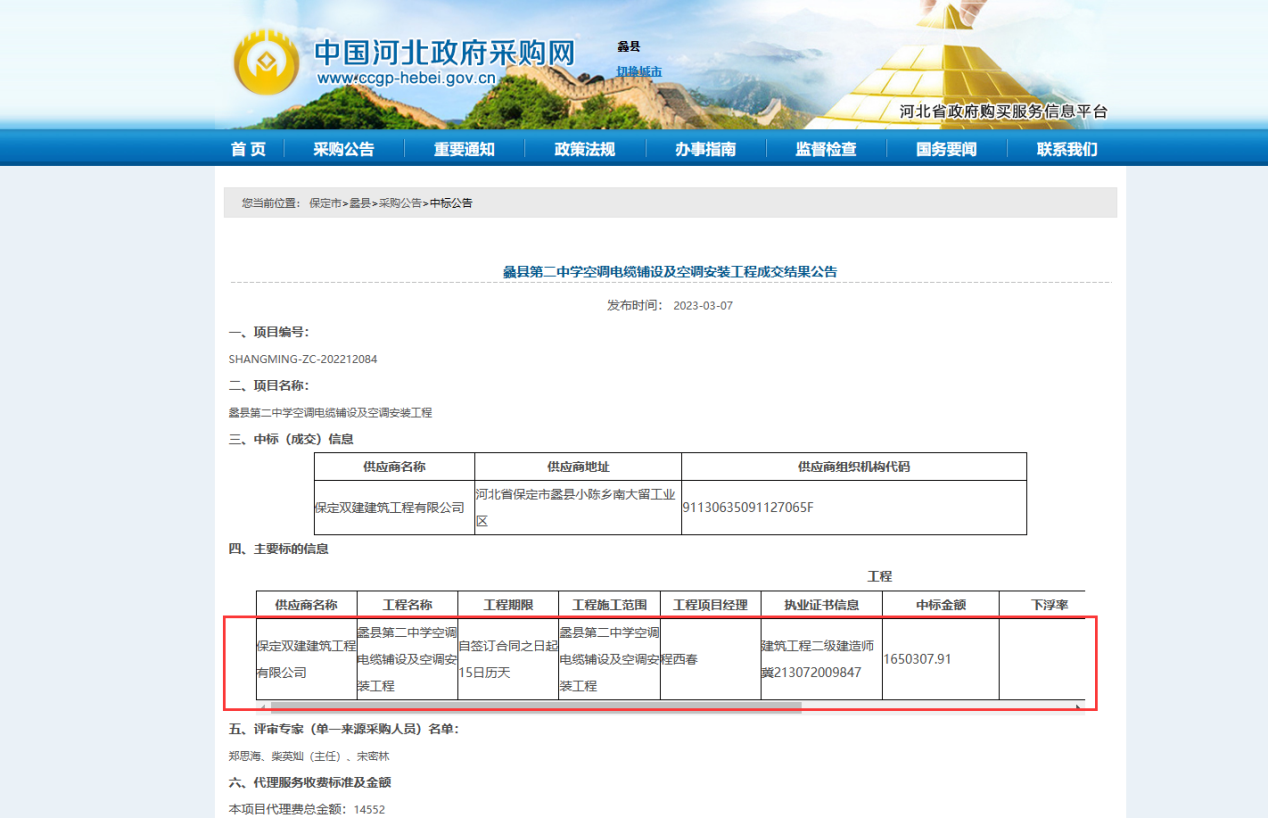Click 供应商名称 header in 中标信息 table
The image size is (1268, 818).
pyautogui.click(x=394, y=466)
